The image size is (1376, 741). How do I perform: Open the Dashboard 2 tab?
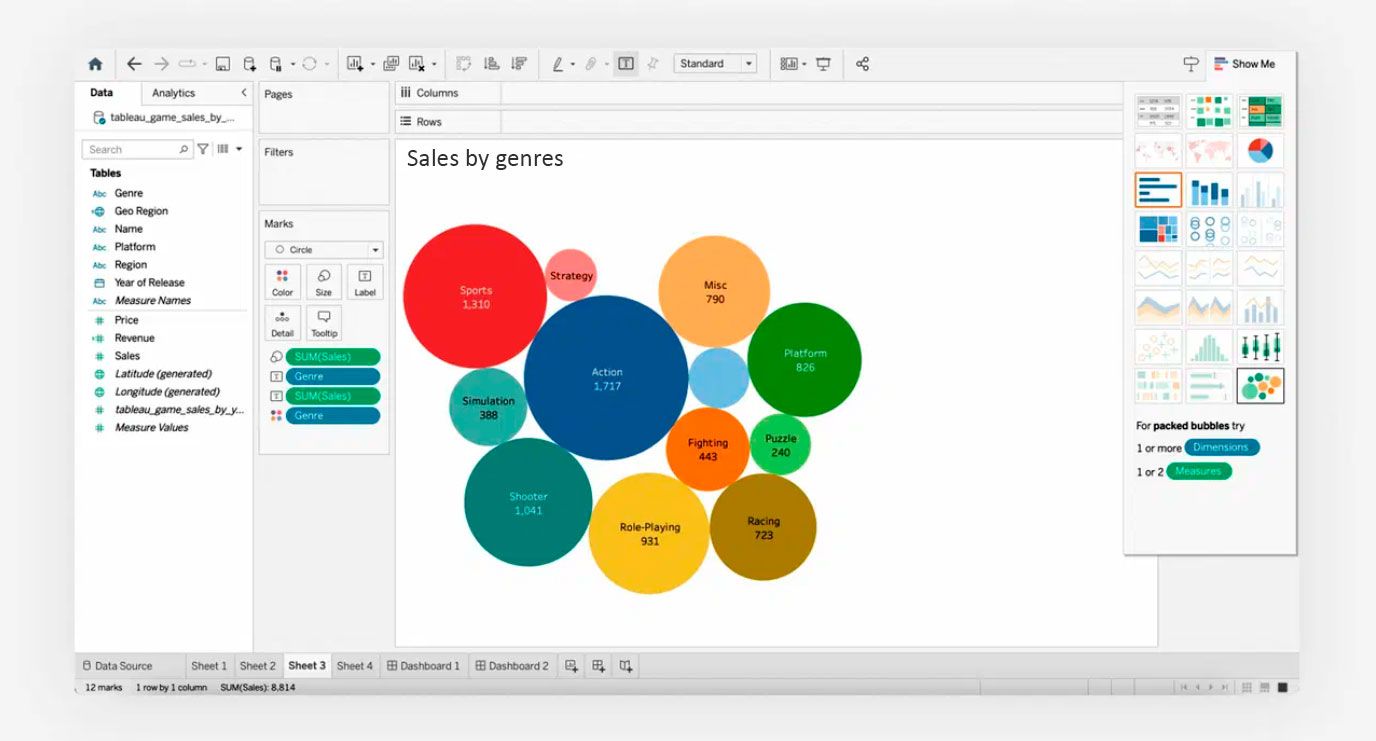512,666
